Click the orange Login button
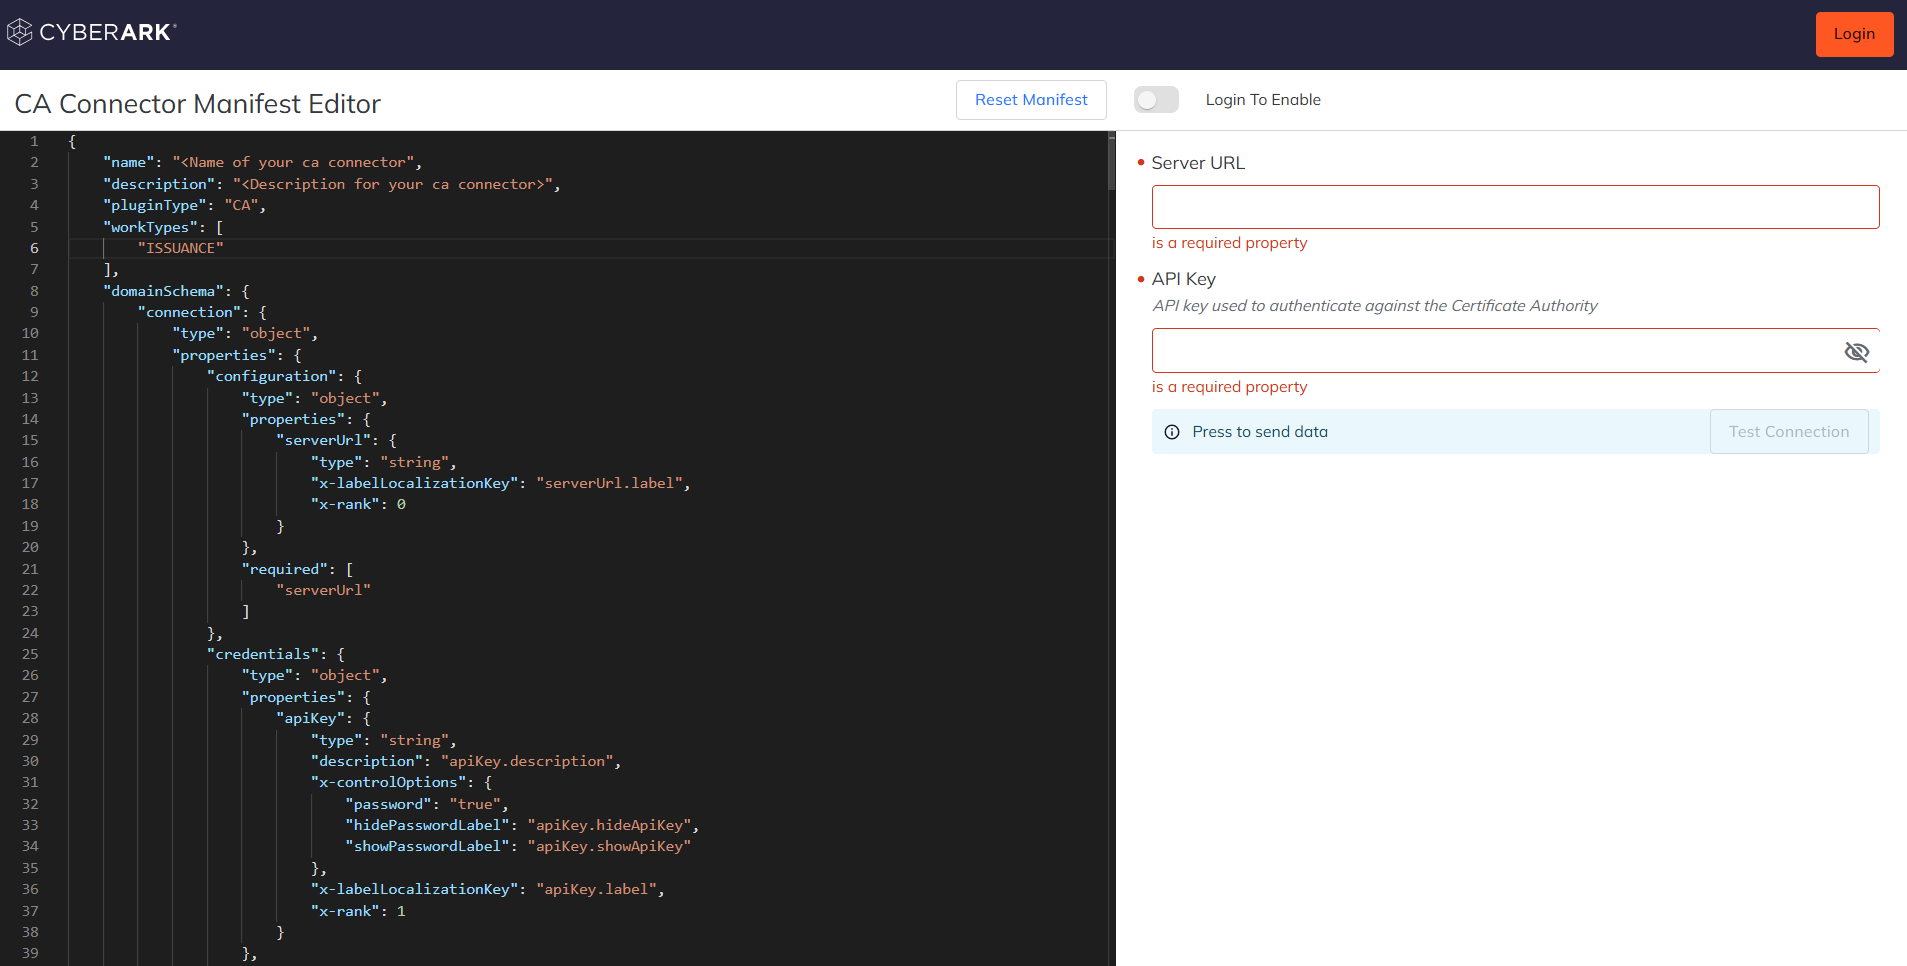 [1854, 34]
